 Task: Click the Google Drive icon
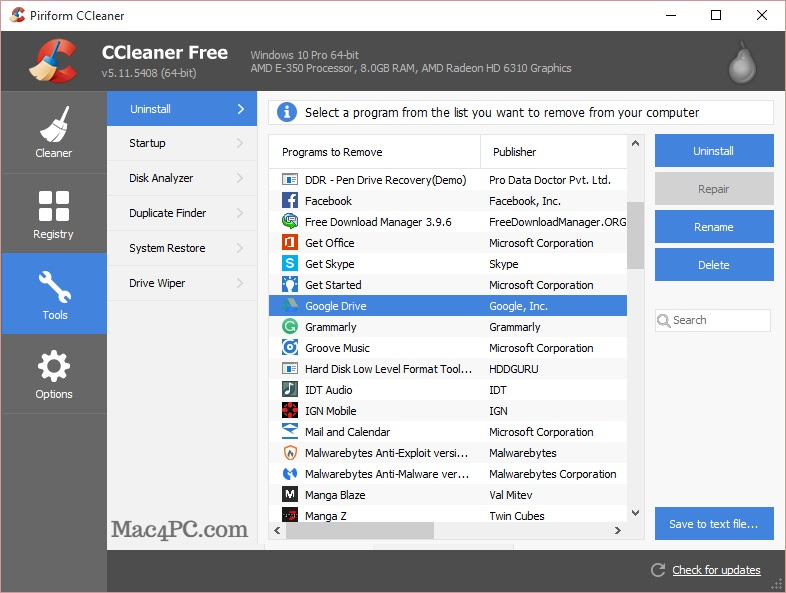click(290, 306)
